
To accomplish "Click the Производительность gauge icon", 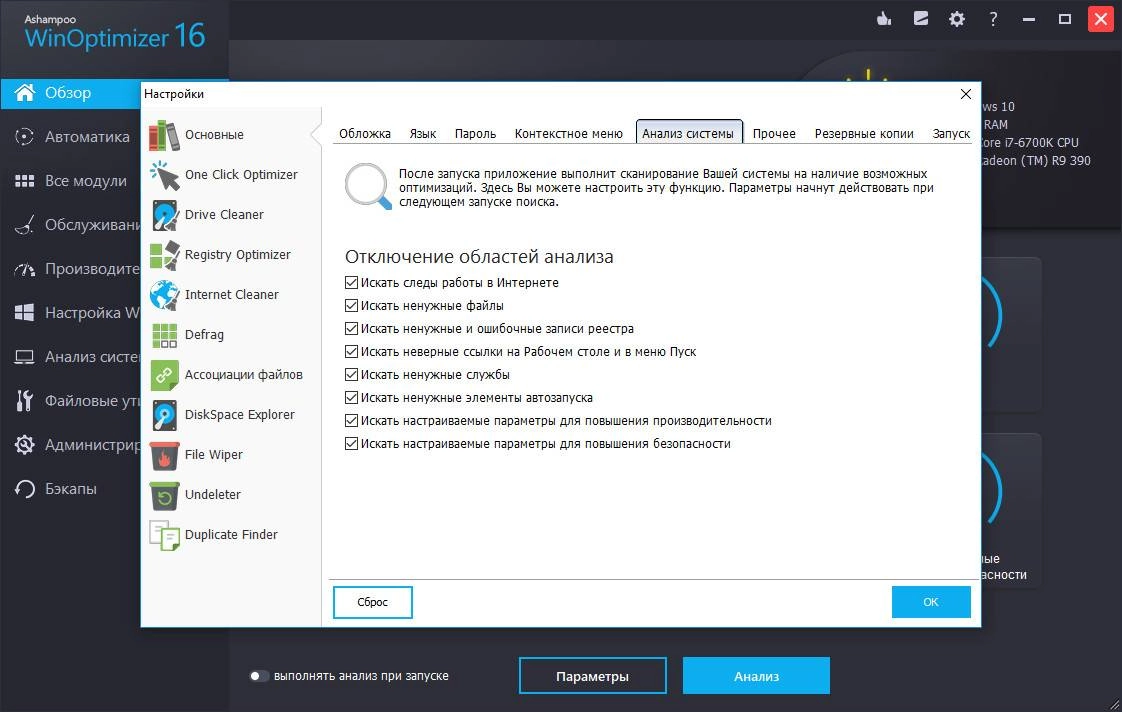I will click(24, 269).
